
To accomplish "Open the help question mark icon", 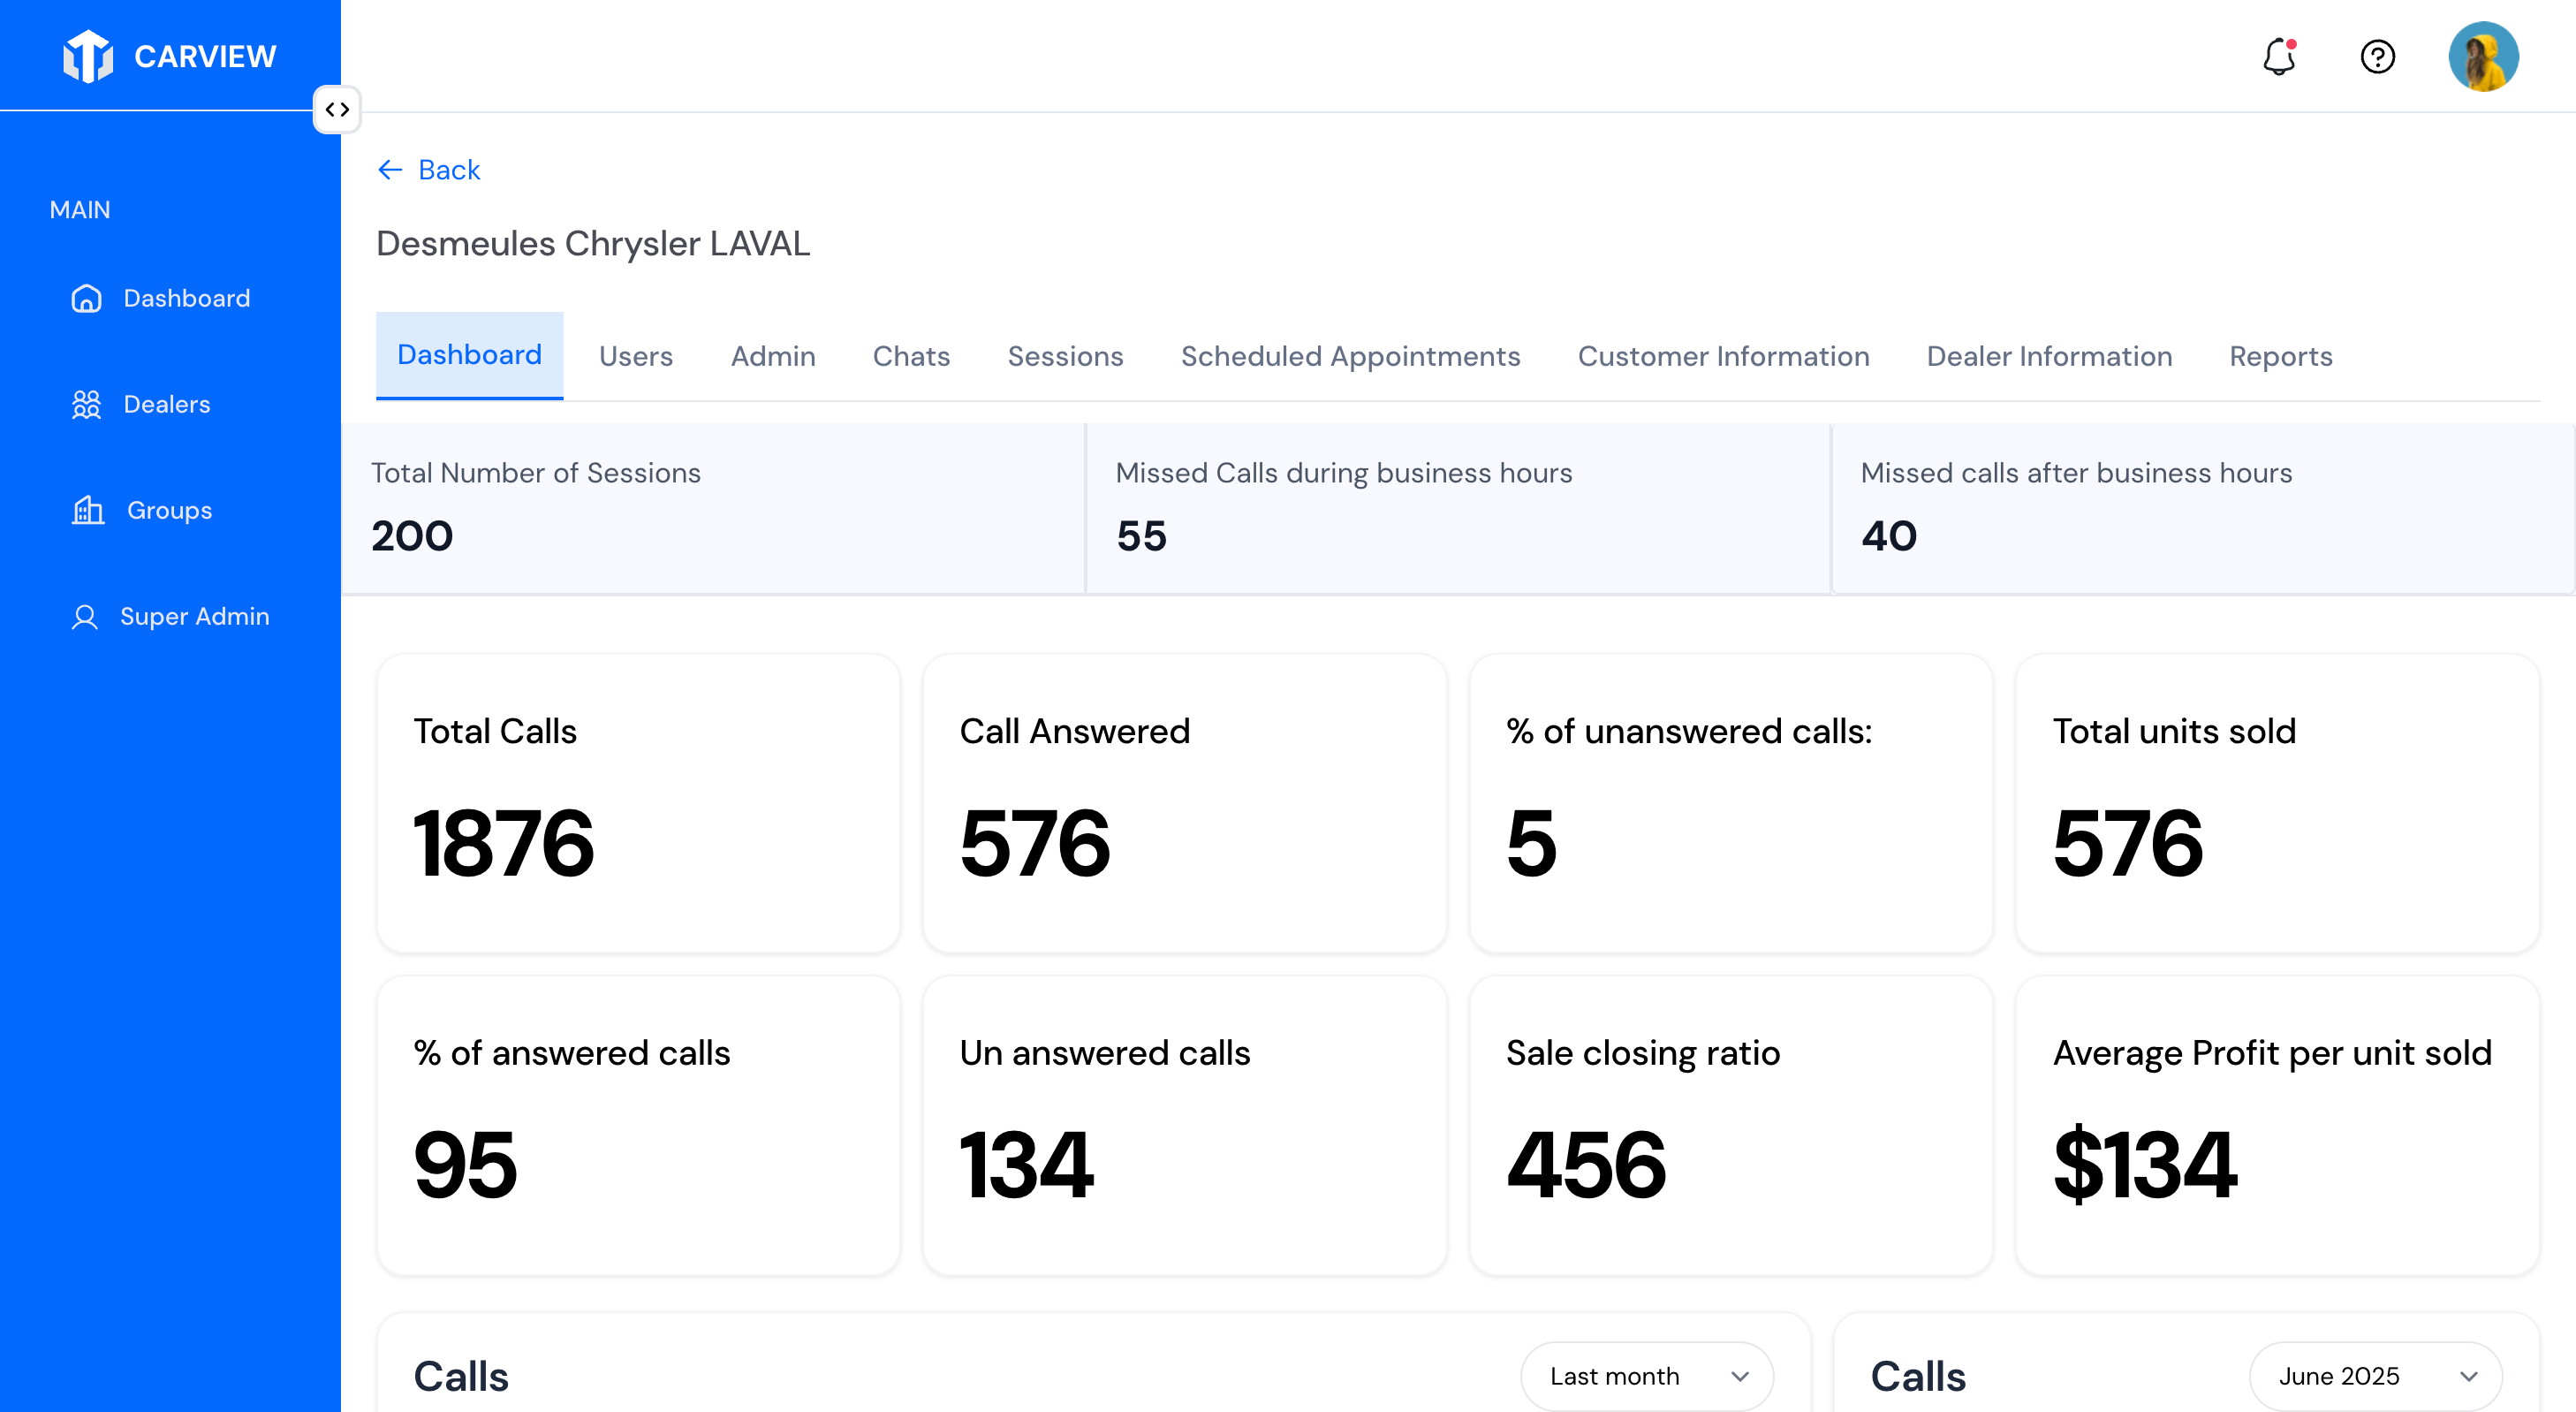I will [2377, 57].
